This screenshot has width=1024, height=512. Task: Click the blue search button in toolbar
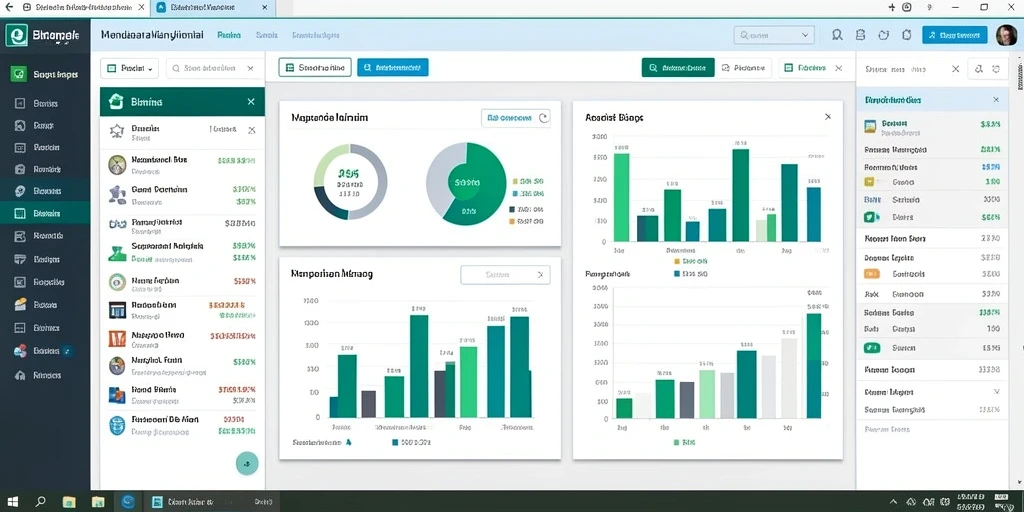pos(392,67)
